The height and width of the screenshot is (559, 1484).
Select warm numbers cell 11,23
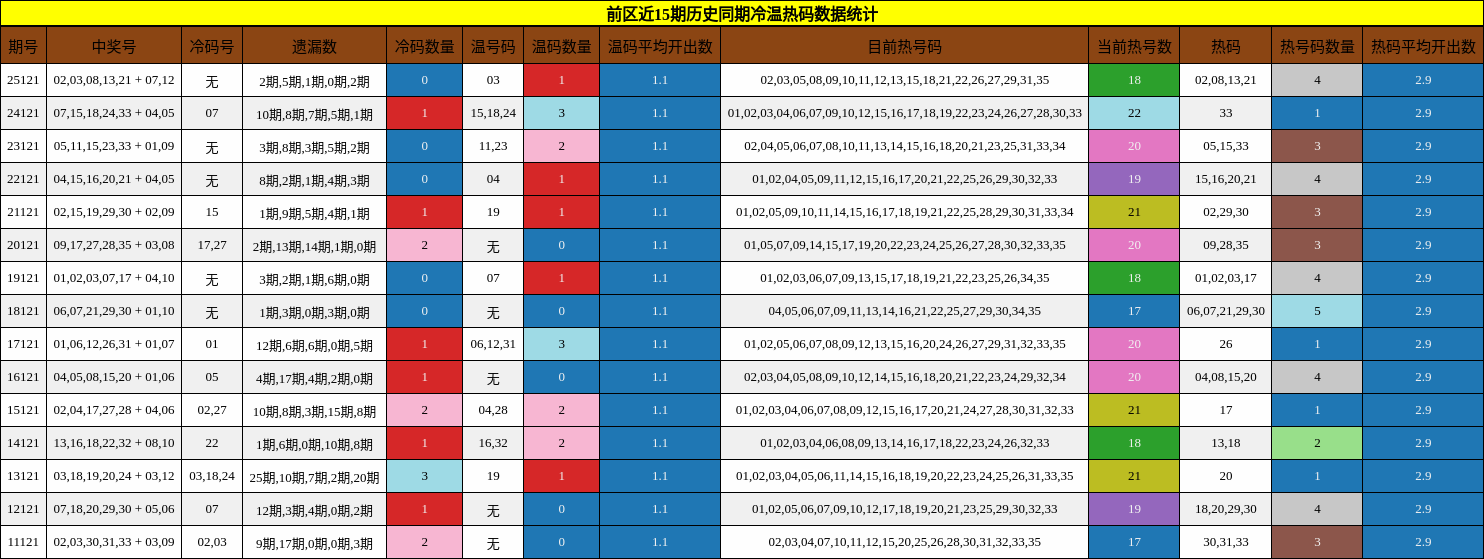493,146
